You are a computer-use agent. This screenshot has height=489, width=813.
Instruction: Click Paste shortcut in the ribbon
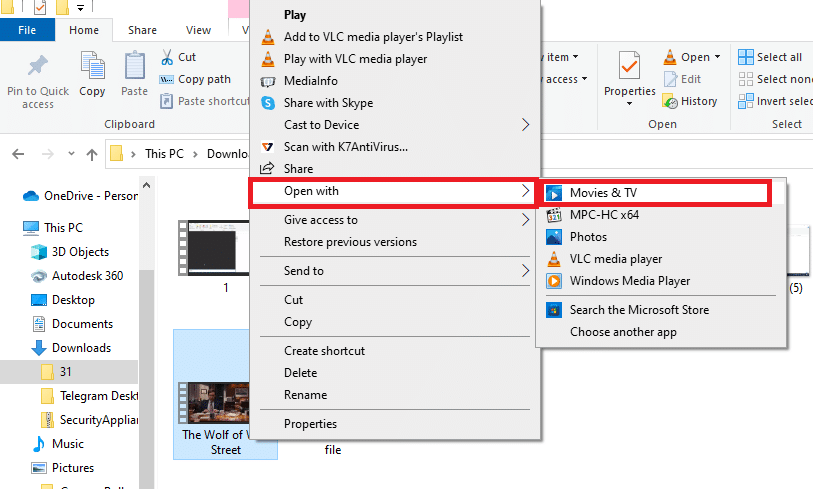pyautogui.click(x=205, y=101)
